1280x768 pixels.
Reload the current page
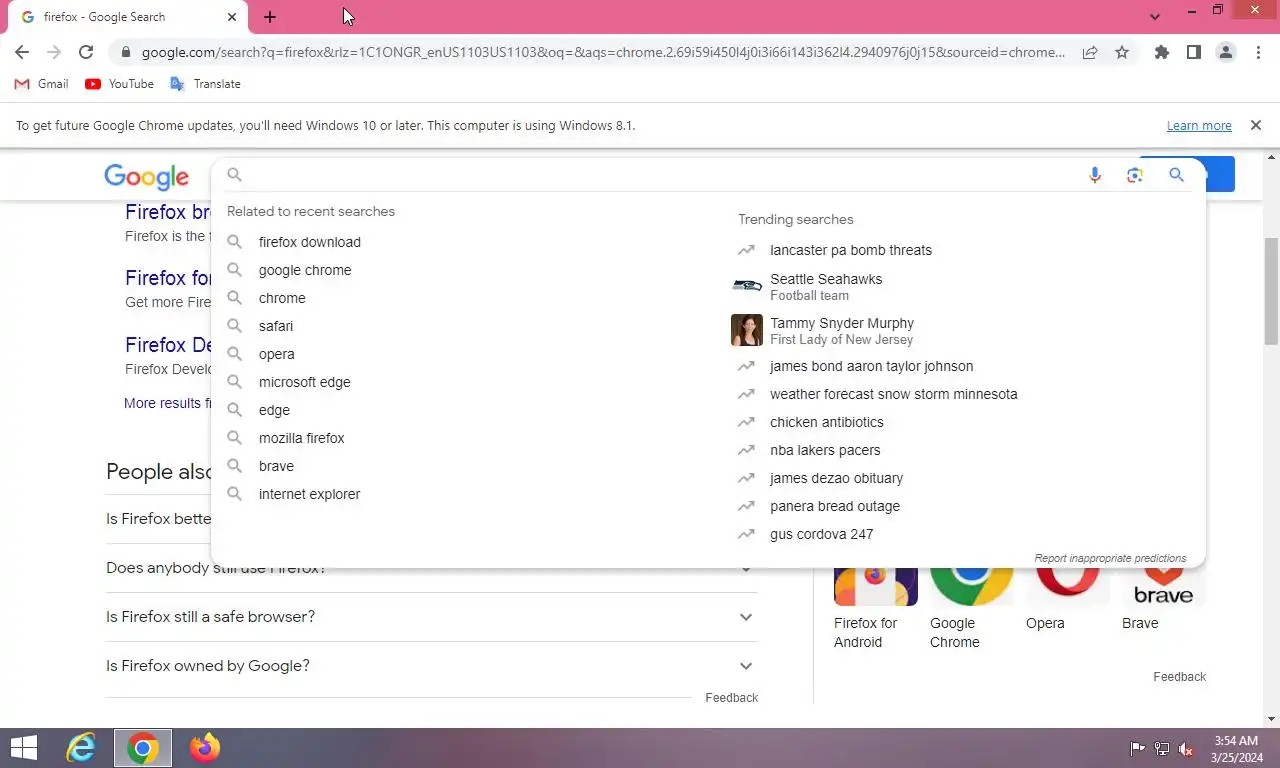tap(86, 52)
